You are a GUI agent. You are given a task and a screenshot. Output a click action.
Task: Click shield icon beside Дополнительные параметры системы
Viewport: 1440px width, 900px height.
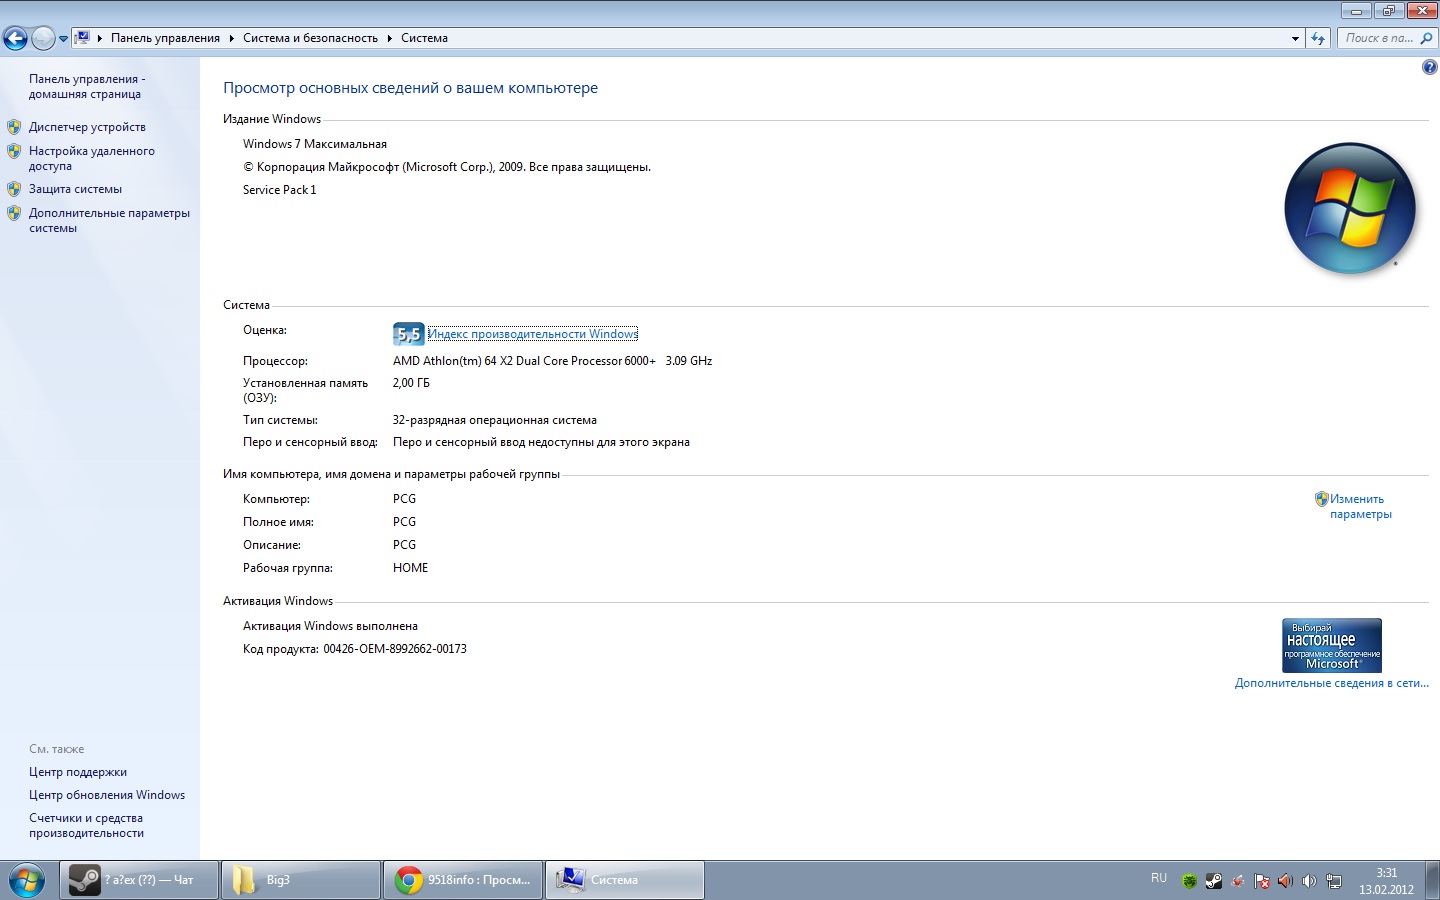click(14, 213)
